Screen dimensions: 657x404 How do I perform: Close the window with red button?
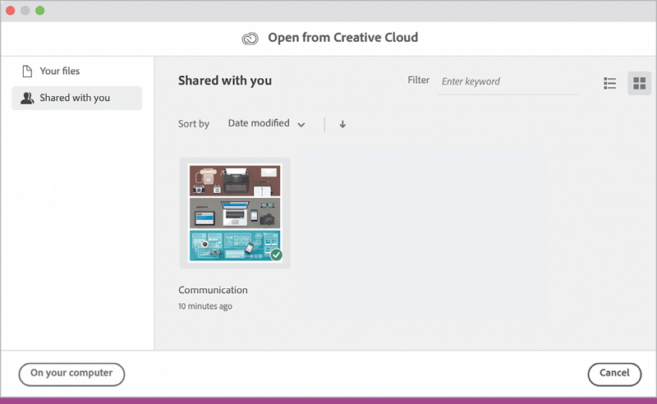point(10,10)
